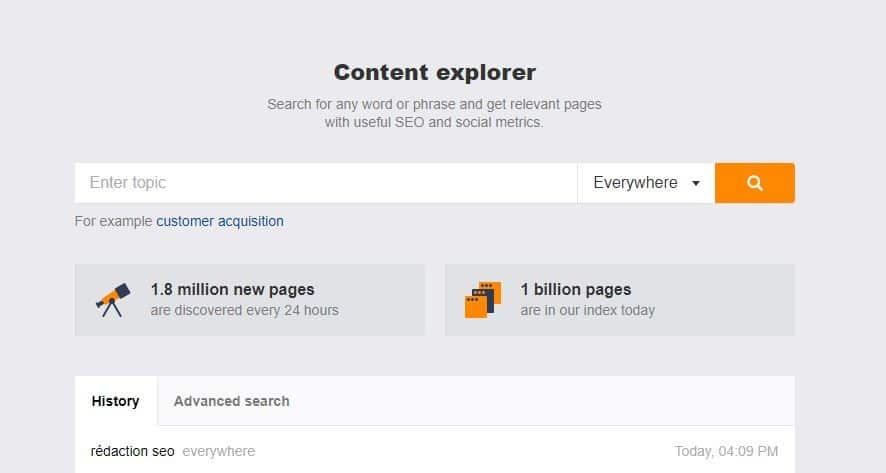The height and width of the screenshot is (473, 886).
Task: Click the telescope icon
Action: tap(113, 300)
